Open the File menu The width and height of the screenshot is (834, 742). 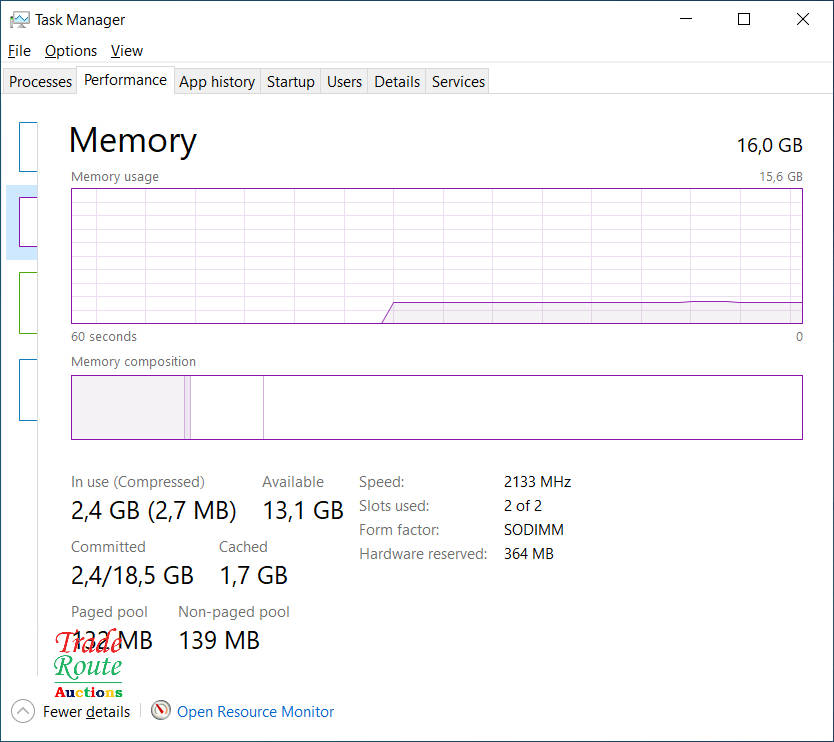(19, 51)
